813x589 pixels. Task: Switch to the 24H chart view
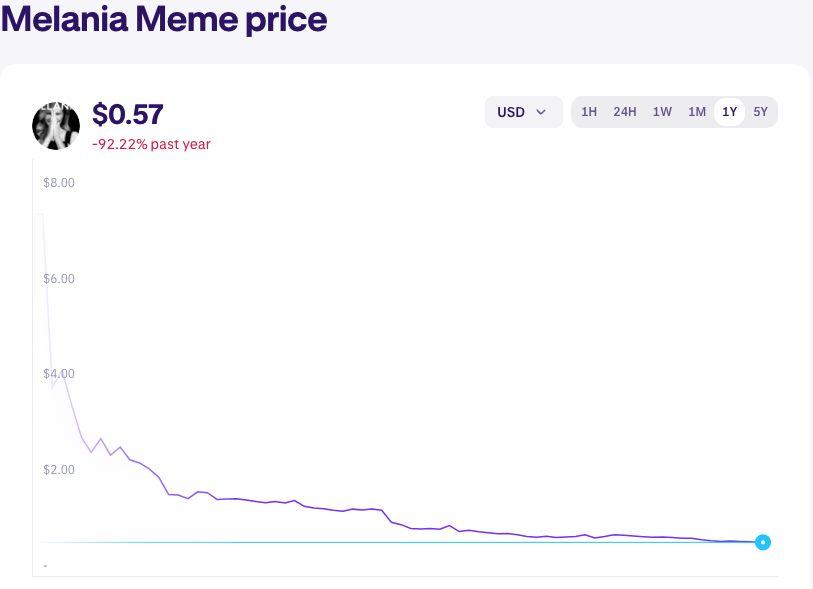coord(624,112)
